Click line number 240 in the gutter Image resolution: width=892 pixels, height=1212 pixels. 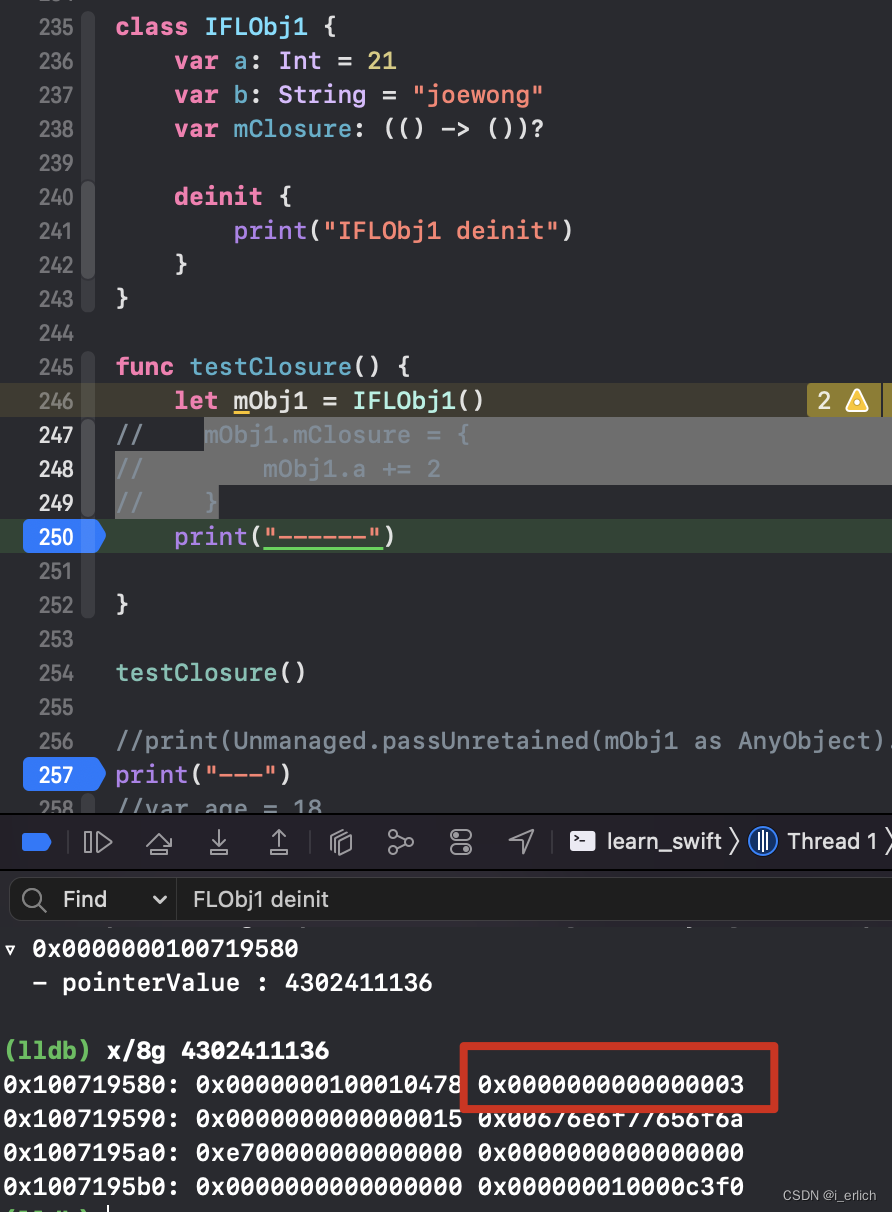(x=56, y=197)
